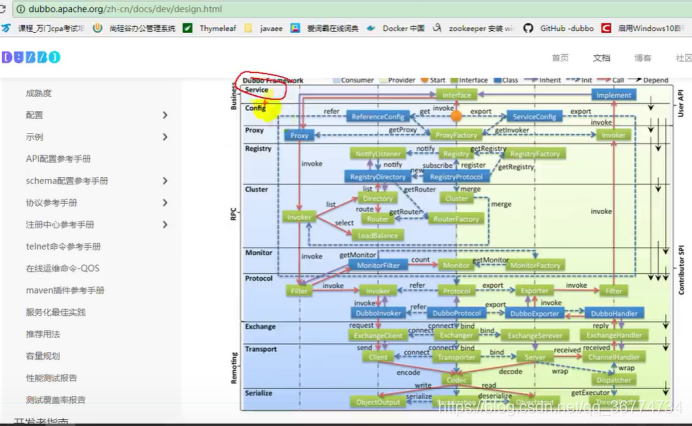Click the browser reload icon

tap(2, 9)
